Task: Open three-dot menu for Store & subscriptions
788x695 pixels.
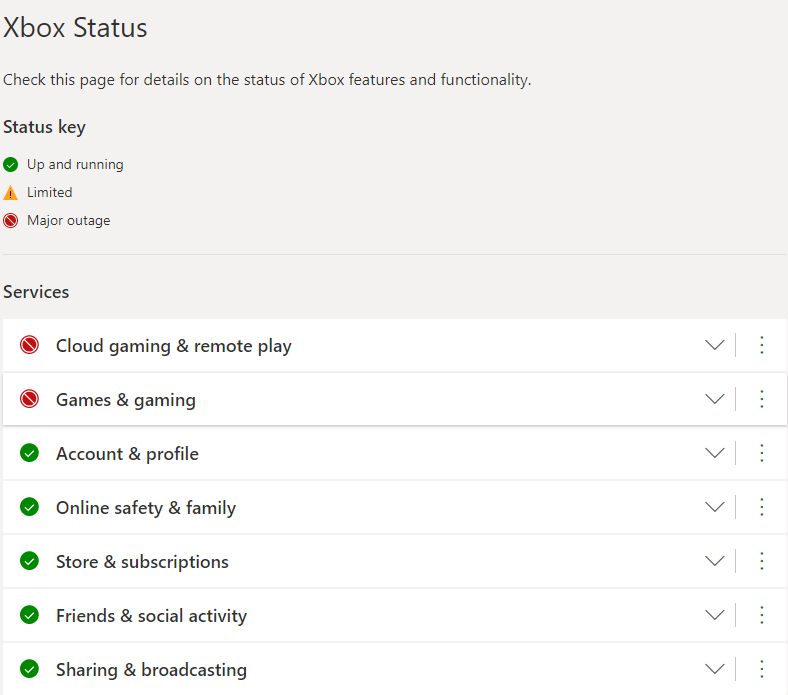Action: tap(762, 561)
